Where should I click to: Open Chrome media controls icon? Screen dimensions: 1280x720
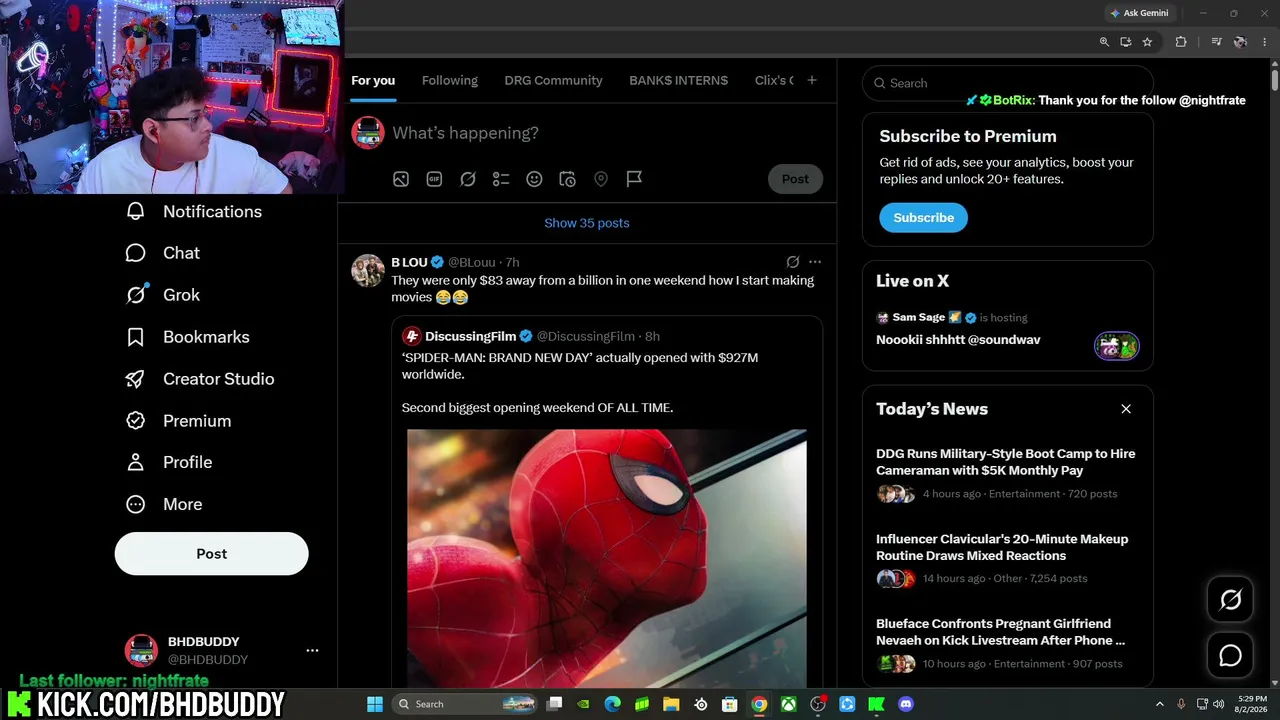[x=1216, y=42]
